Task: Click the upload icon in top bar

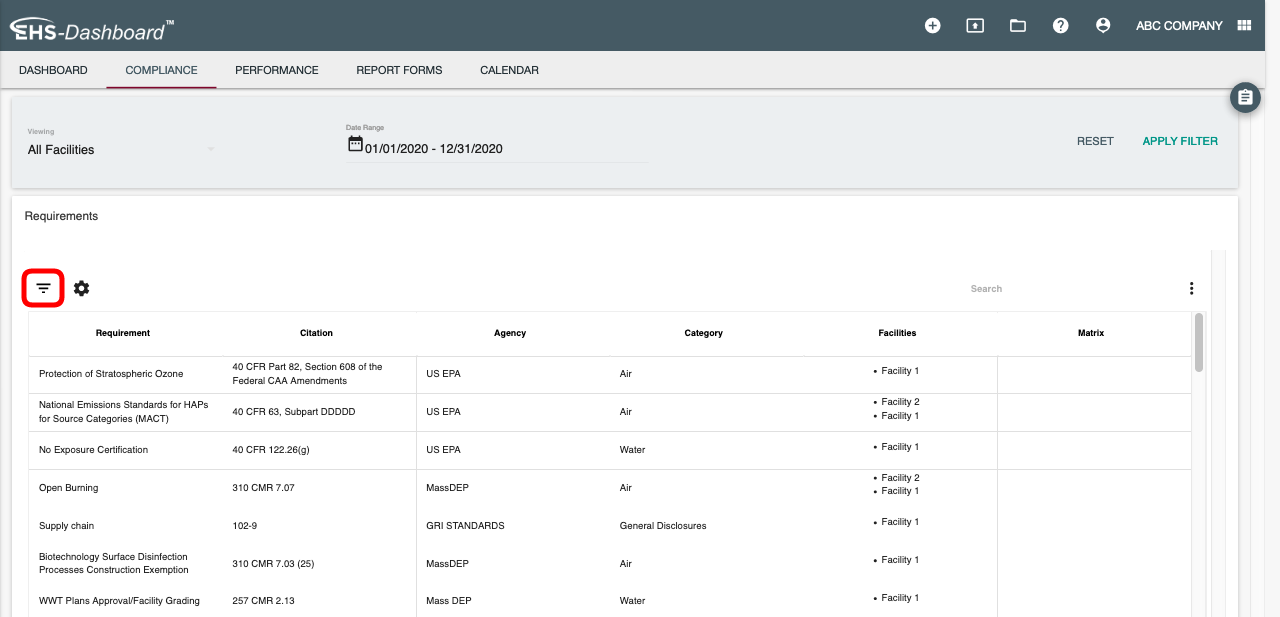Action: pos(975,26)
